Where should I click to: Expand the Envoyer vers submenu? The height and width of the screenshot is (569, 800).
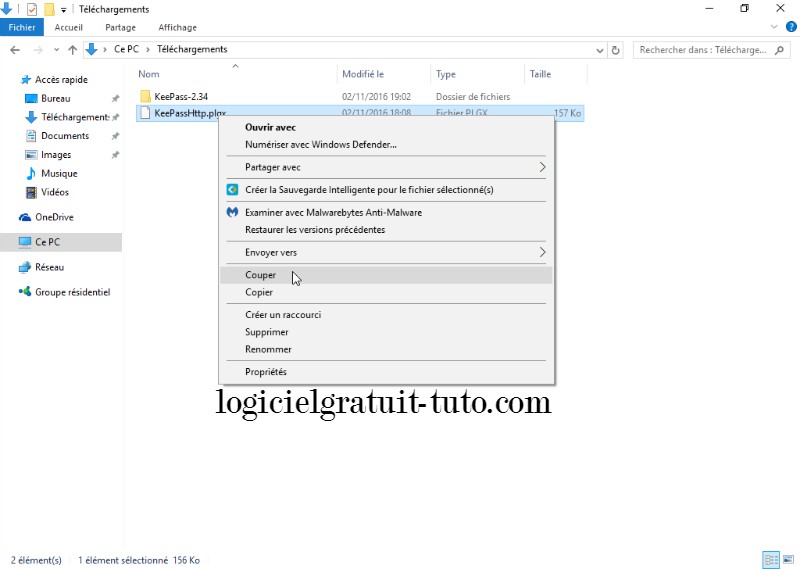[x=386, y=253]
